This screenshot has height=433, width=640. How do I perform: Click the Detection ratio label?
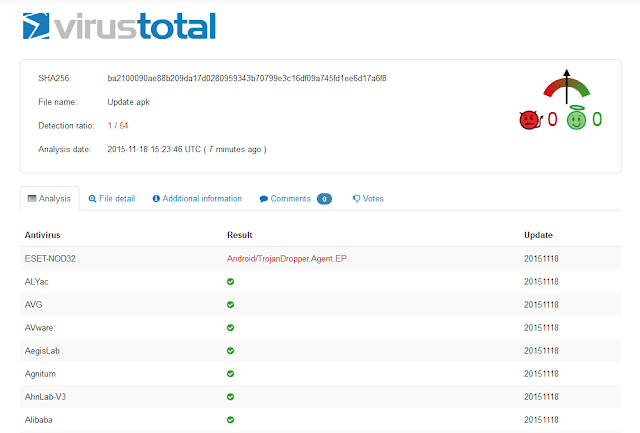coord(66,126)
